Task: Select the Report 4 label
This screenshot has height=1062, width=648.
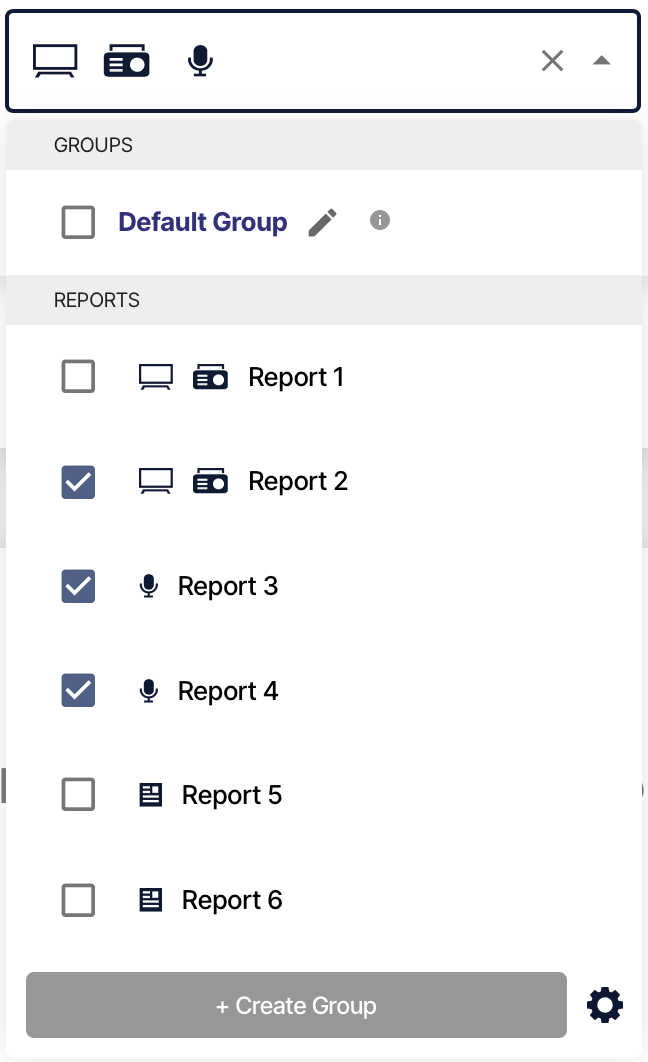Action: point(228,691)
